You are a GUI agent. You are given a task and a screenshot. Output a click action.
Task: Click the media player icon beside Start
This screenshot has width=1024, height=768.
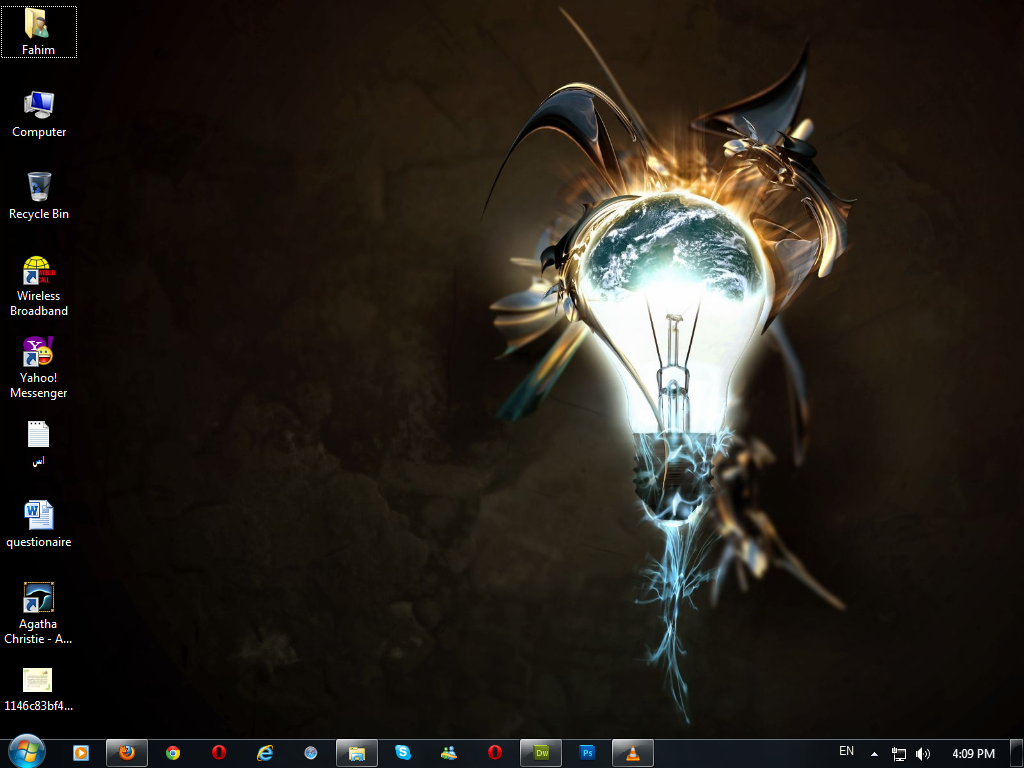(x=81, y=753)
